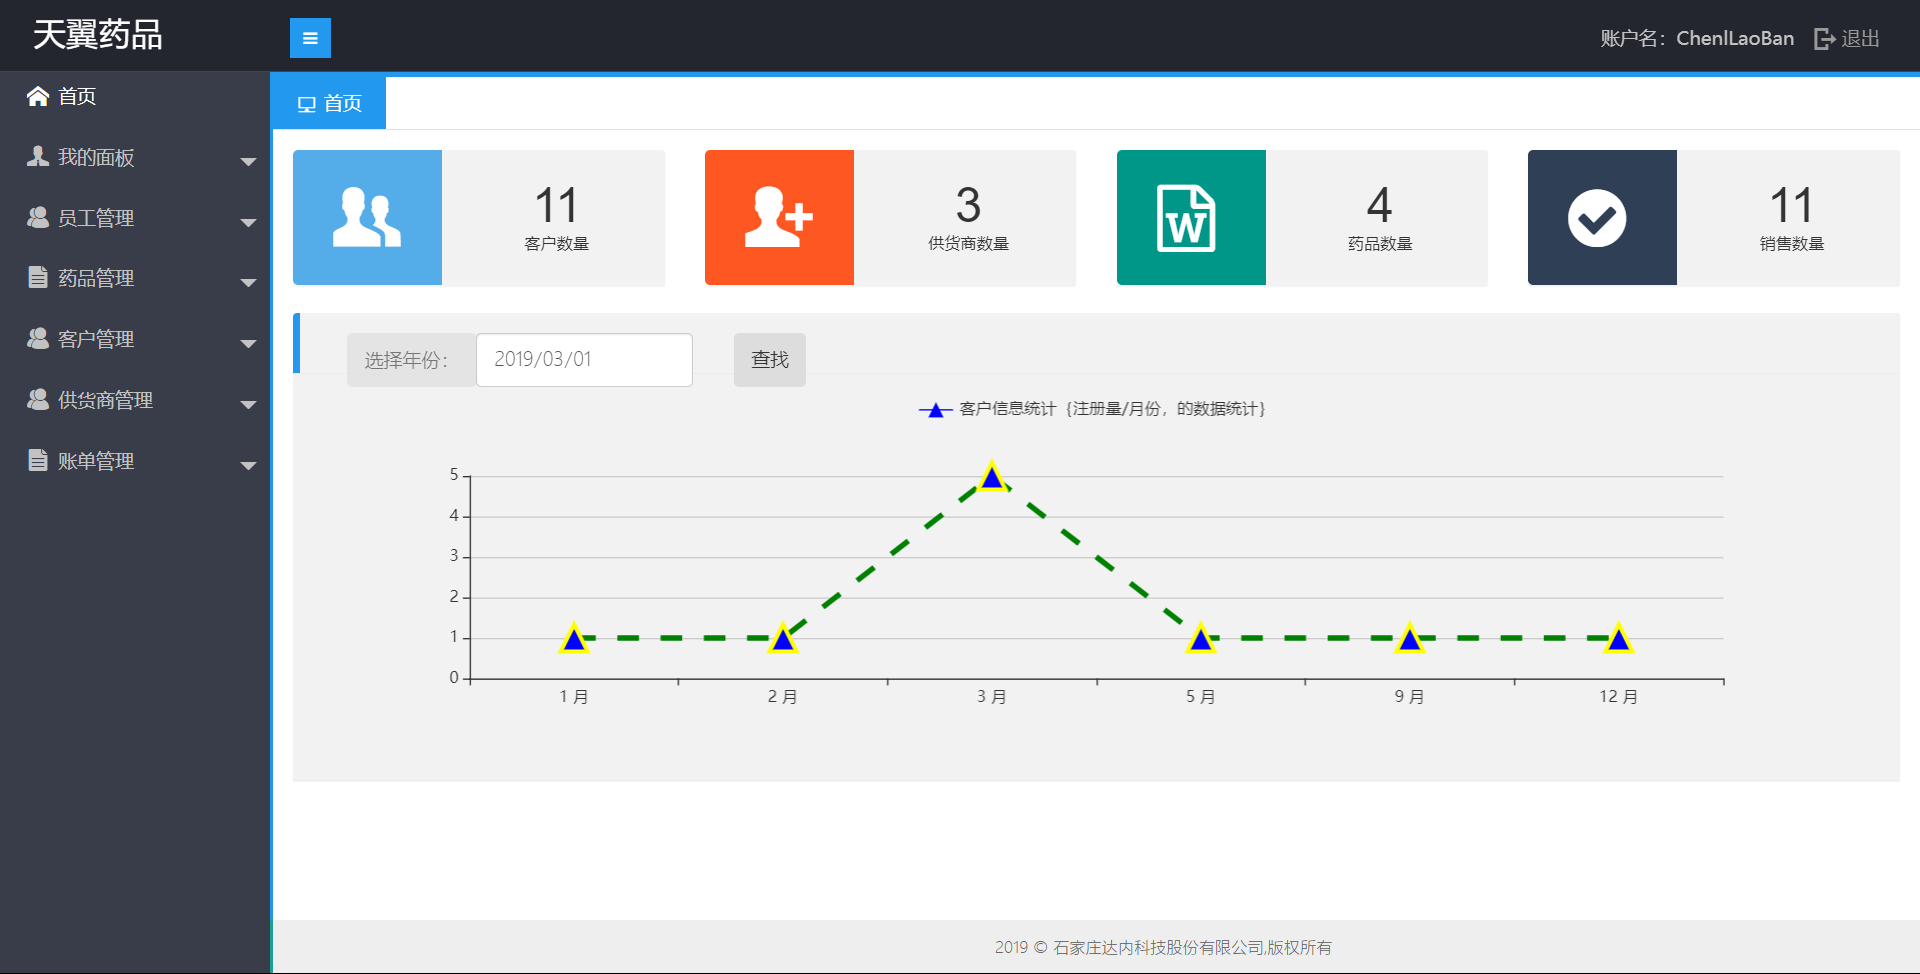
Task: Click the blue customers count icon
Action: pyautogui.click(x=367, y=218)
